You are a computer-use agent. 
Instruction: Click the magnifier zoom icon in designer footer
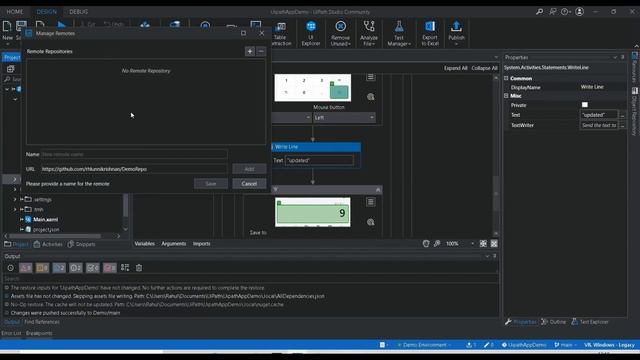(437, 244)
